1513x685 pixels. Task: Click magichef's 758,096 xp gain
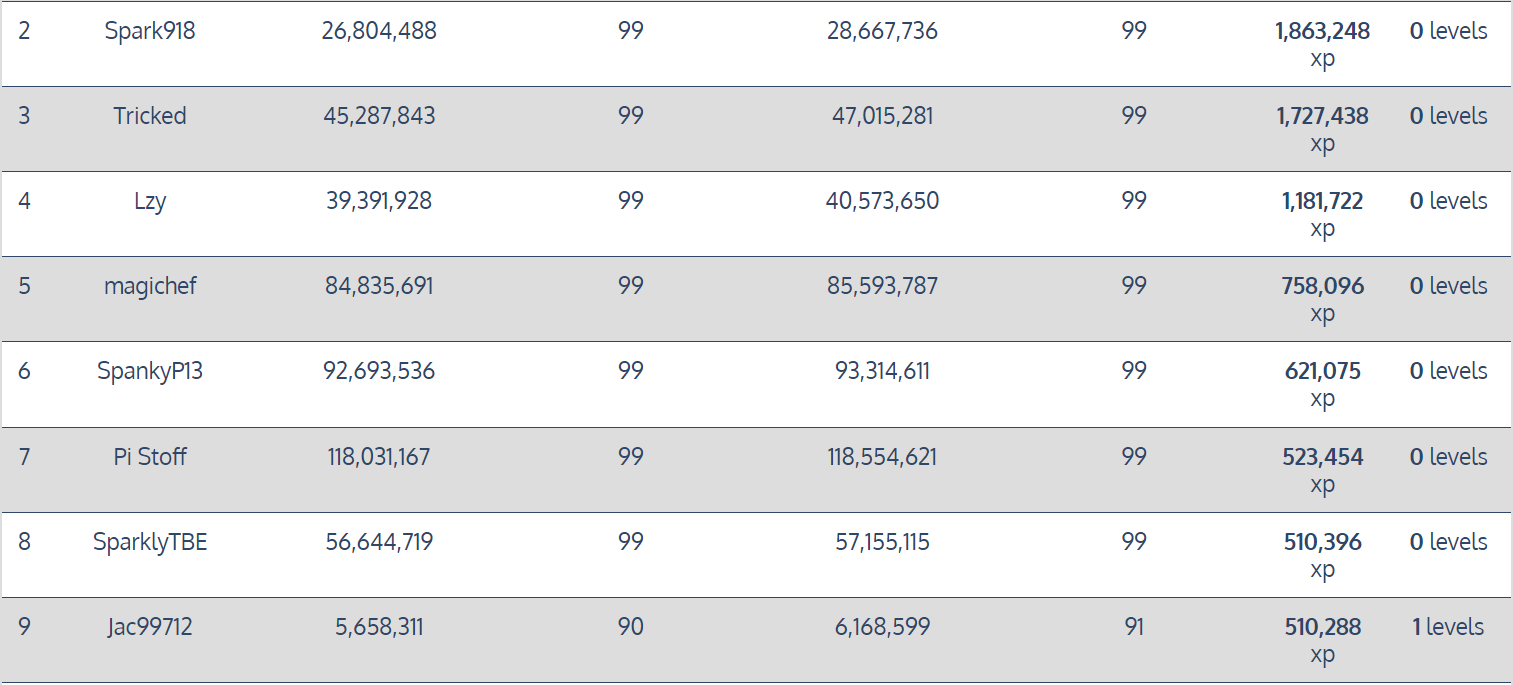(1322, 300)
